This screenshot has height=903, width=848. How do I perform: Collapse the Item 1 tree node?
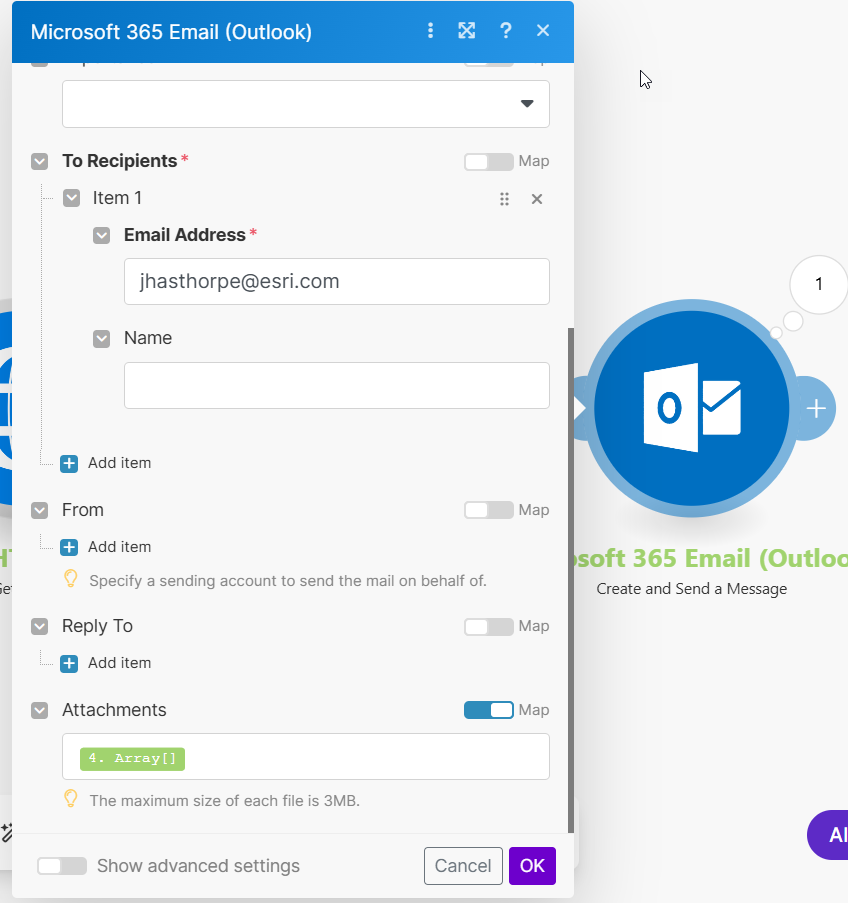[x=71, y=198]
